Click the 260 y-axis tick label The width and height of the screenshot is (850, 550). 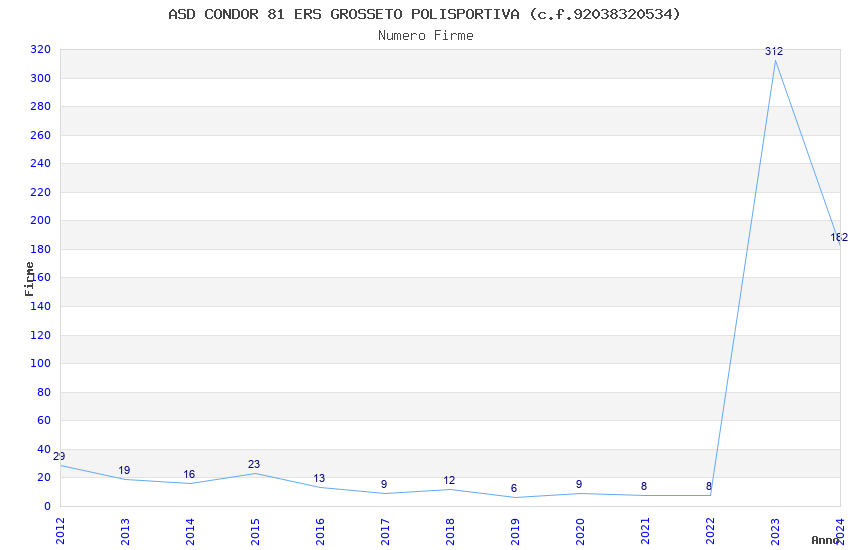coord(41,135)
